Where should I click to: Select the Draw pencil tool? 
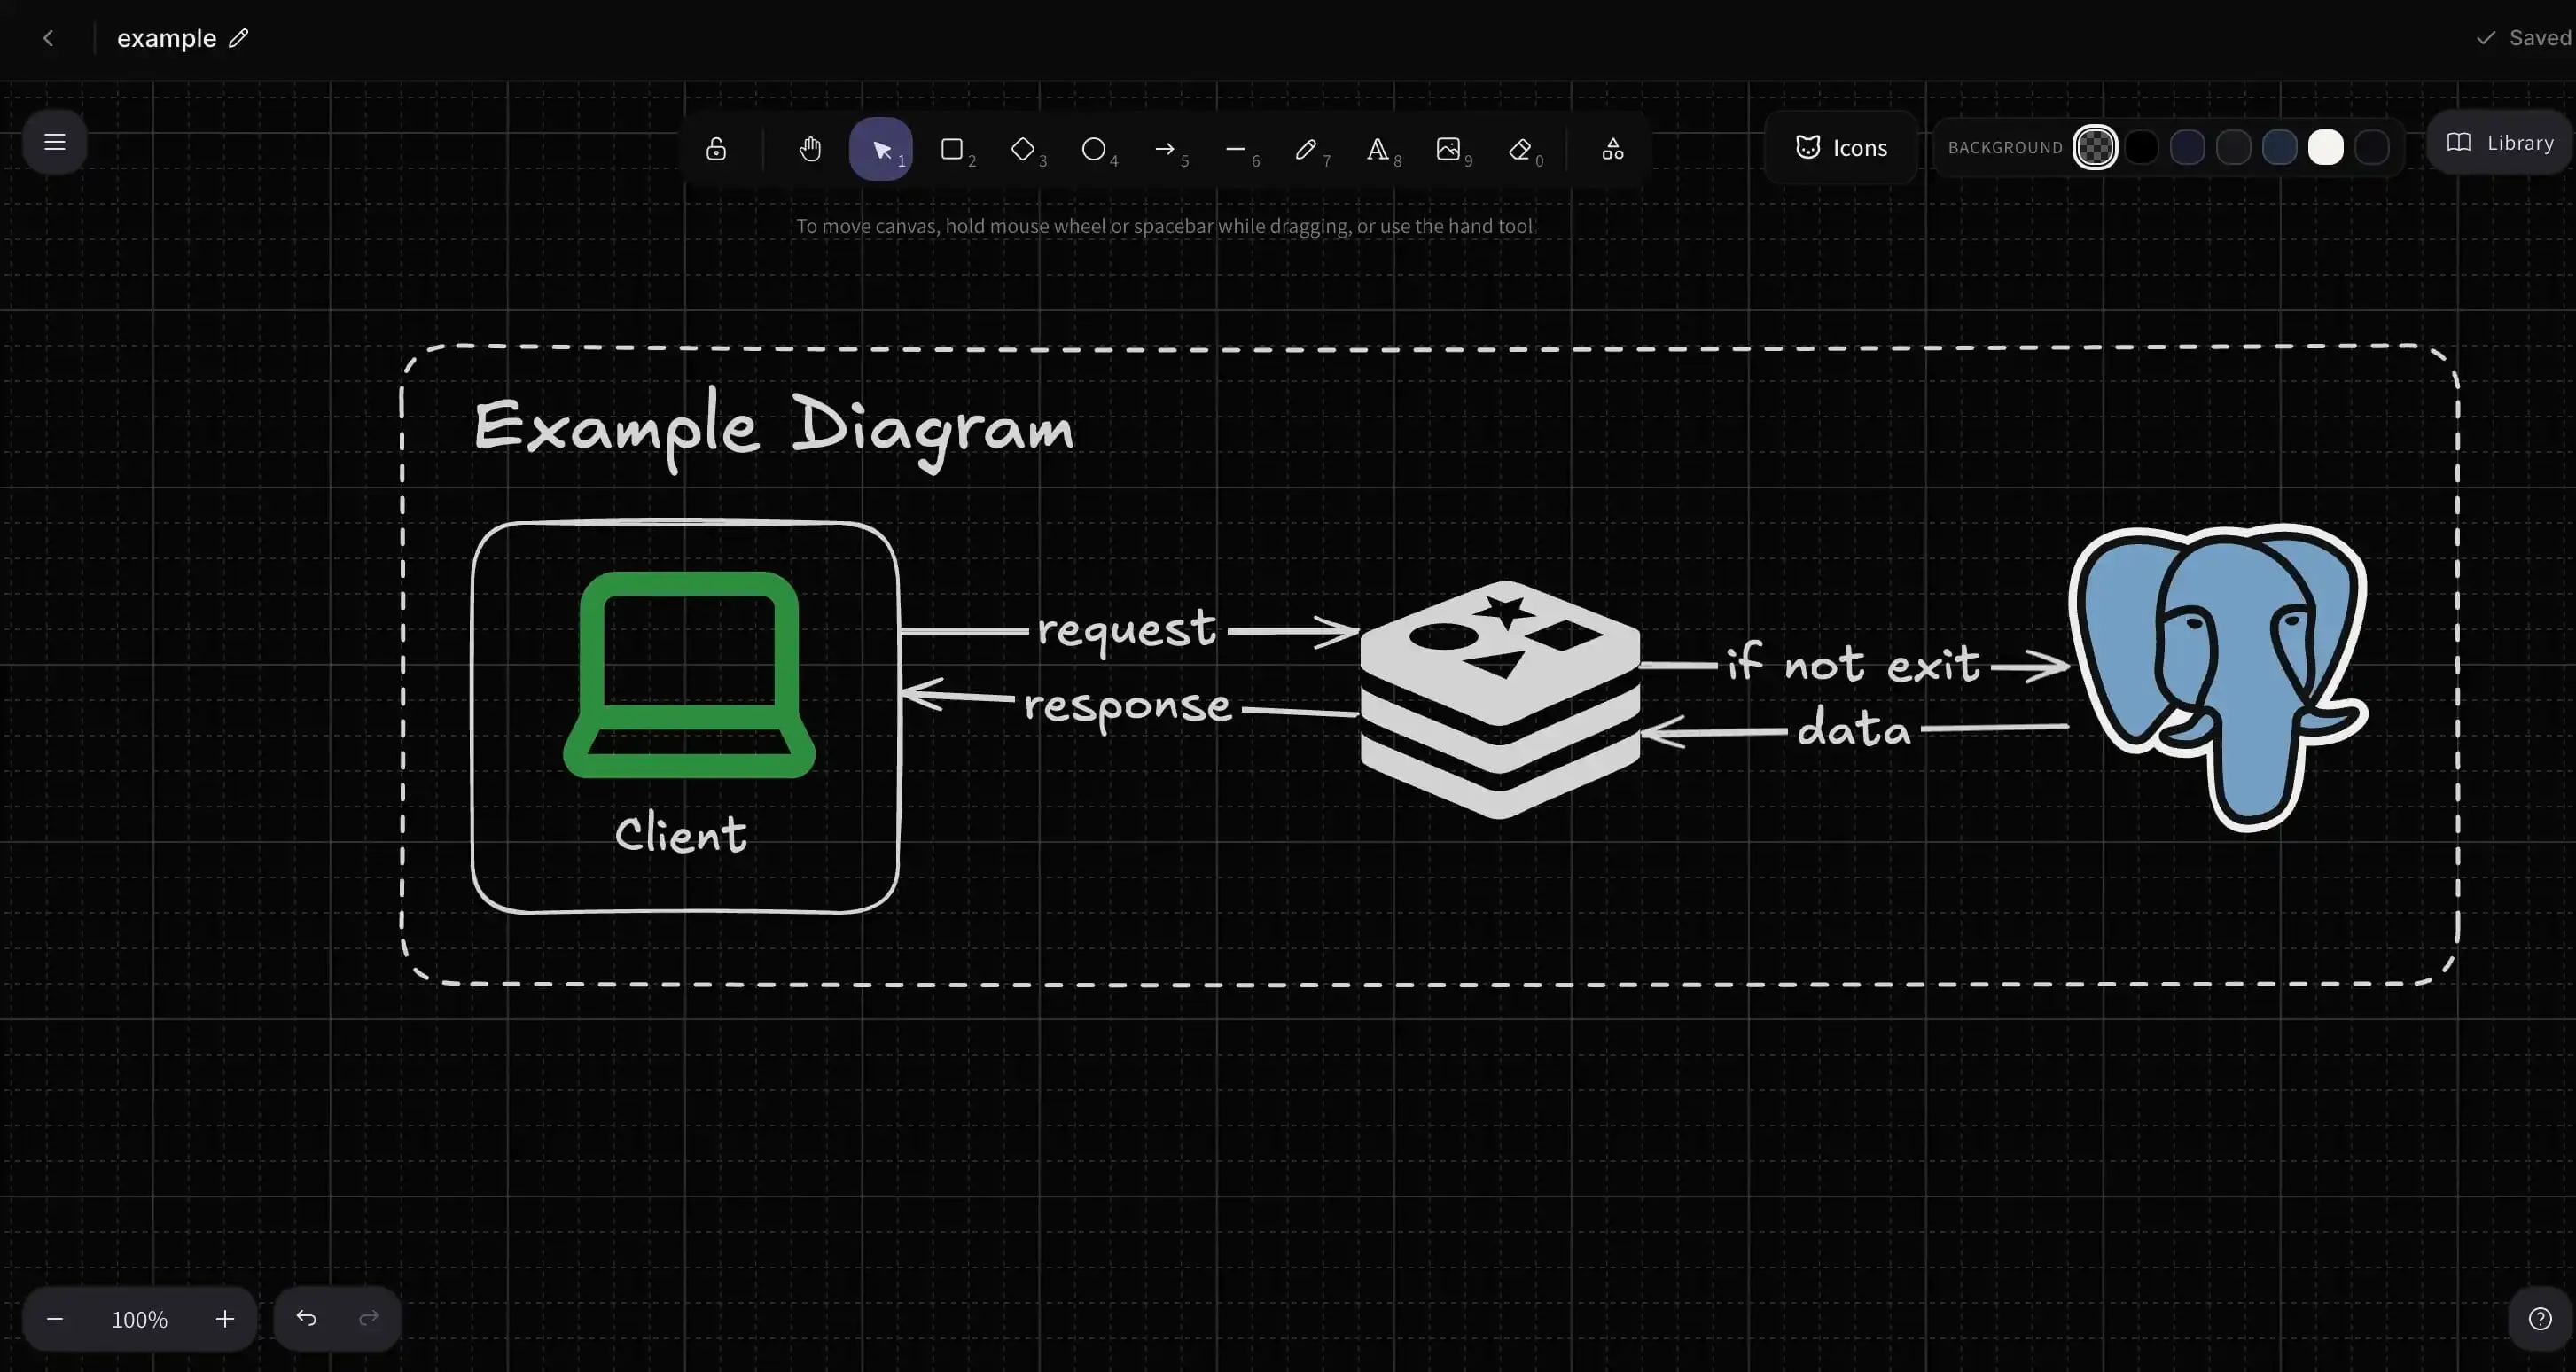(x=1306, y=149)
